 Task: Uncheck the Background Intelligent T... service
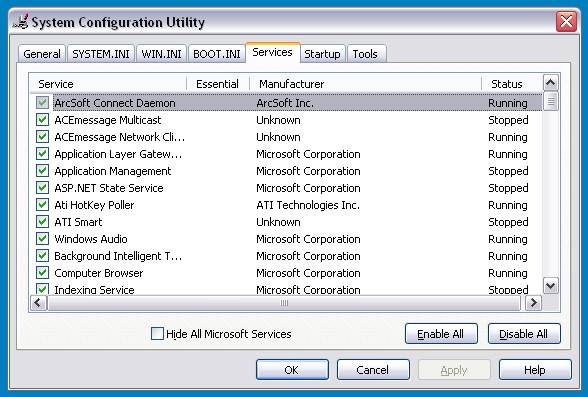pos(42,256)
